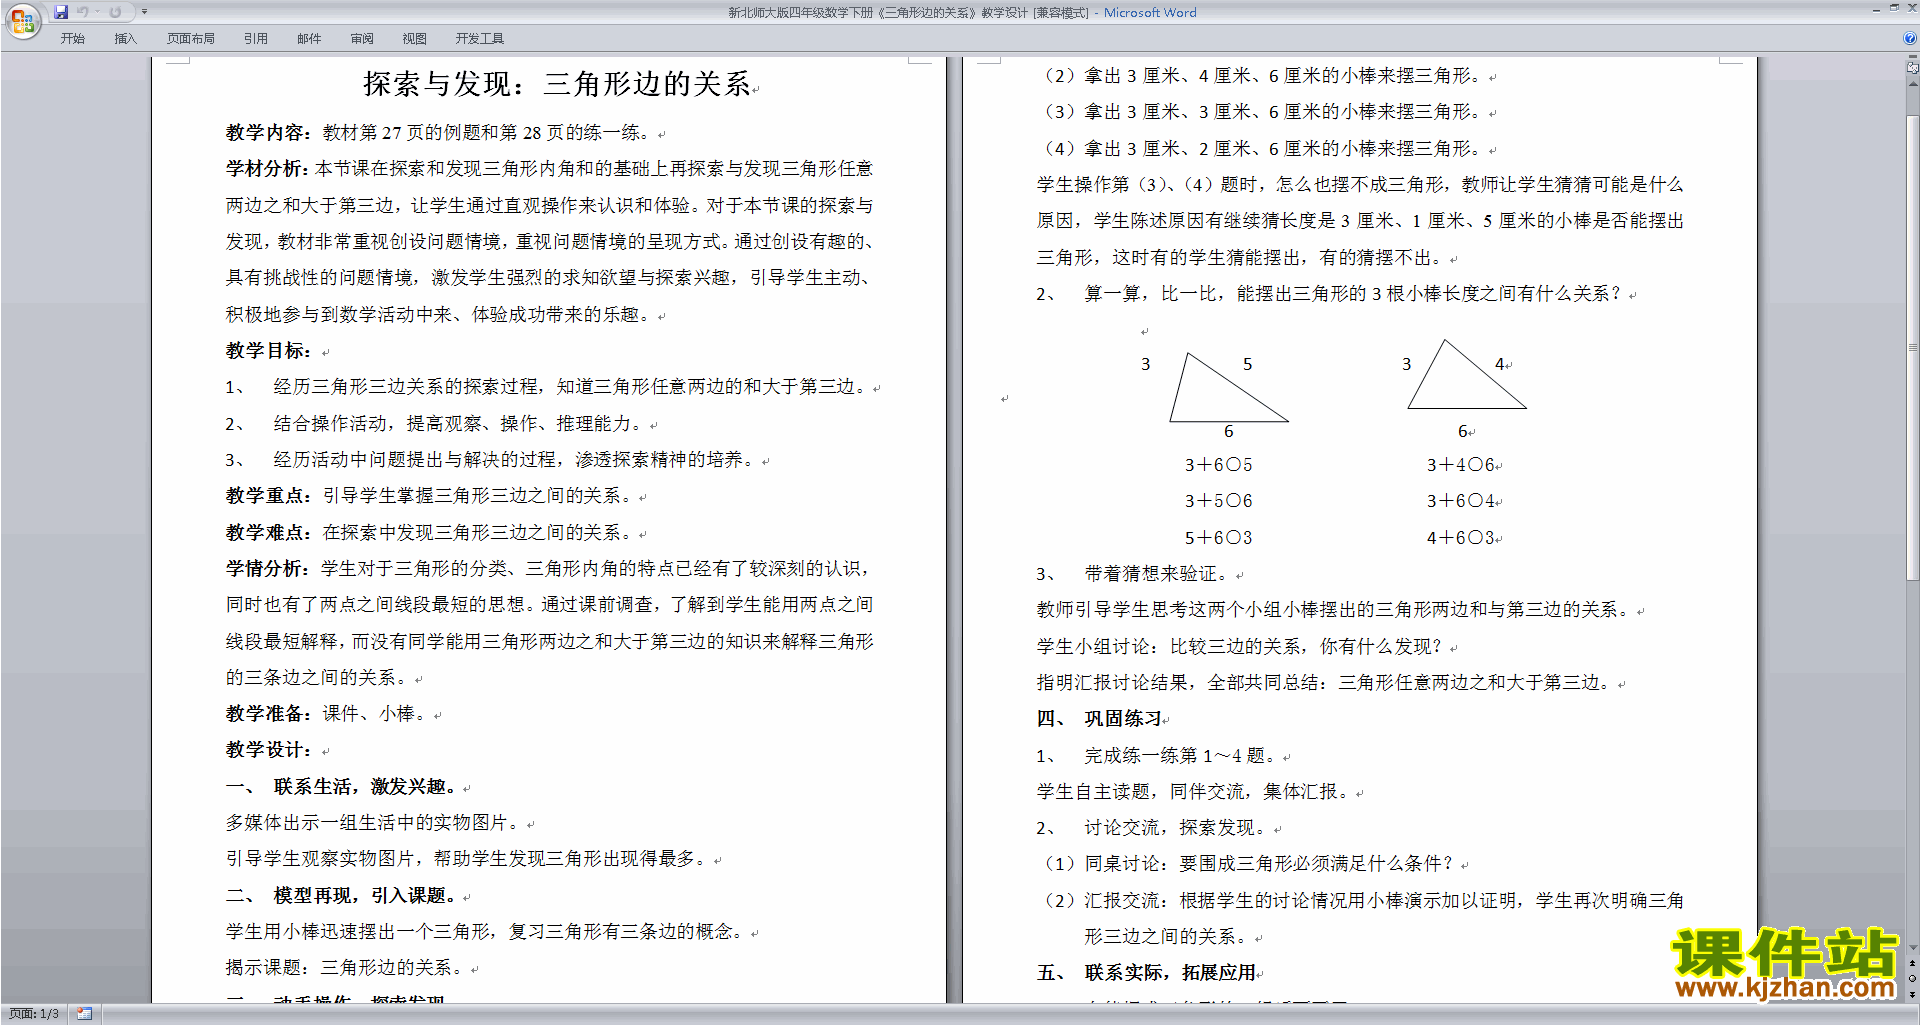
Task: Click the Redo icon in quick access toolbar
Action: coord(115,12)
